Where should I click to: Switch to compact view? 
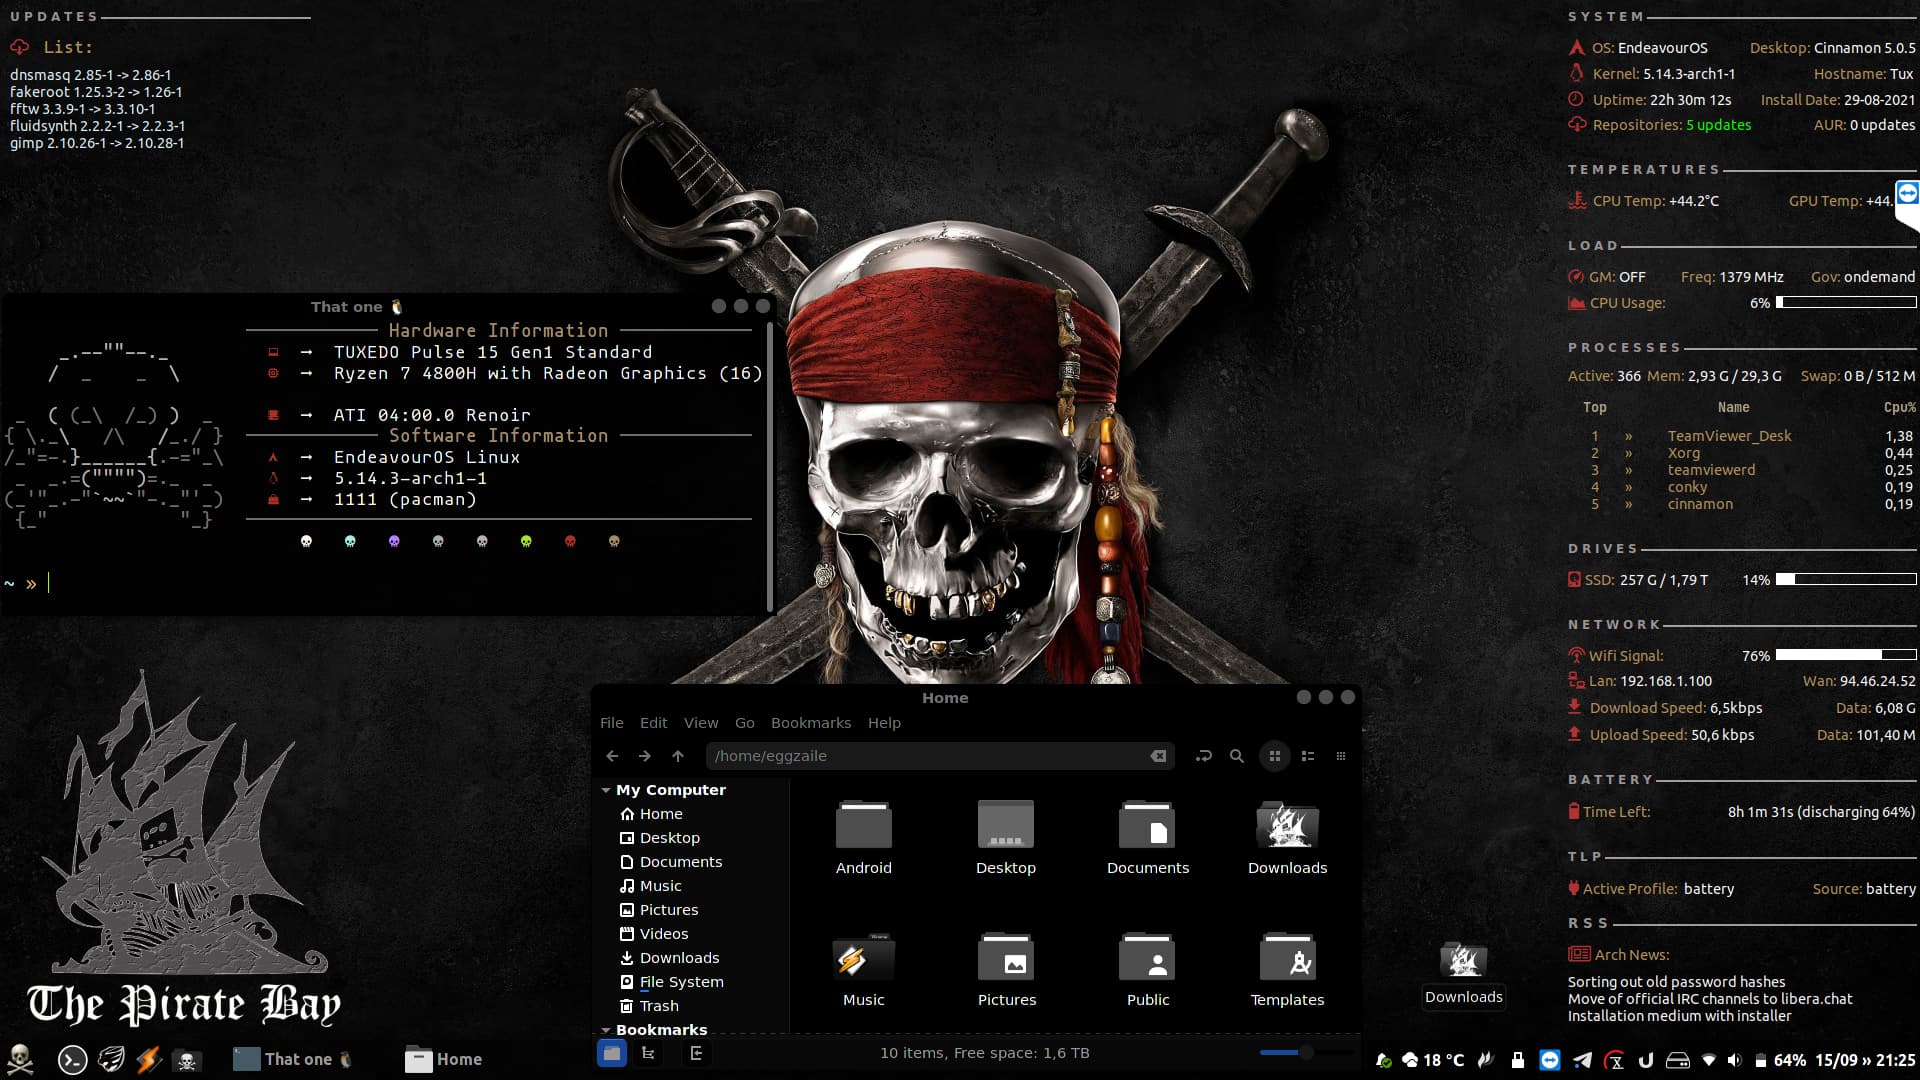(x=1341, y=756)
